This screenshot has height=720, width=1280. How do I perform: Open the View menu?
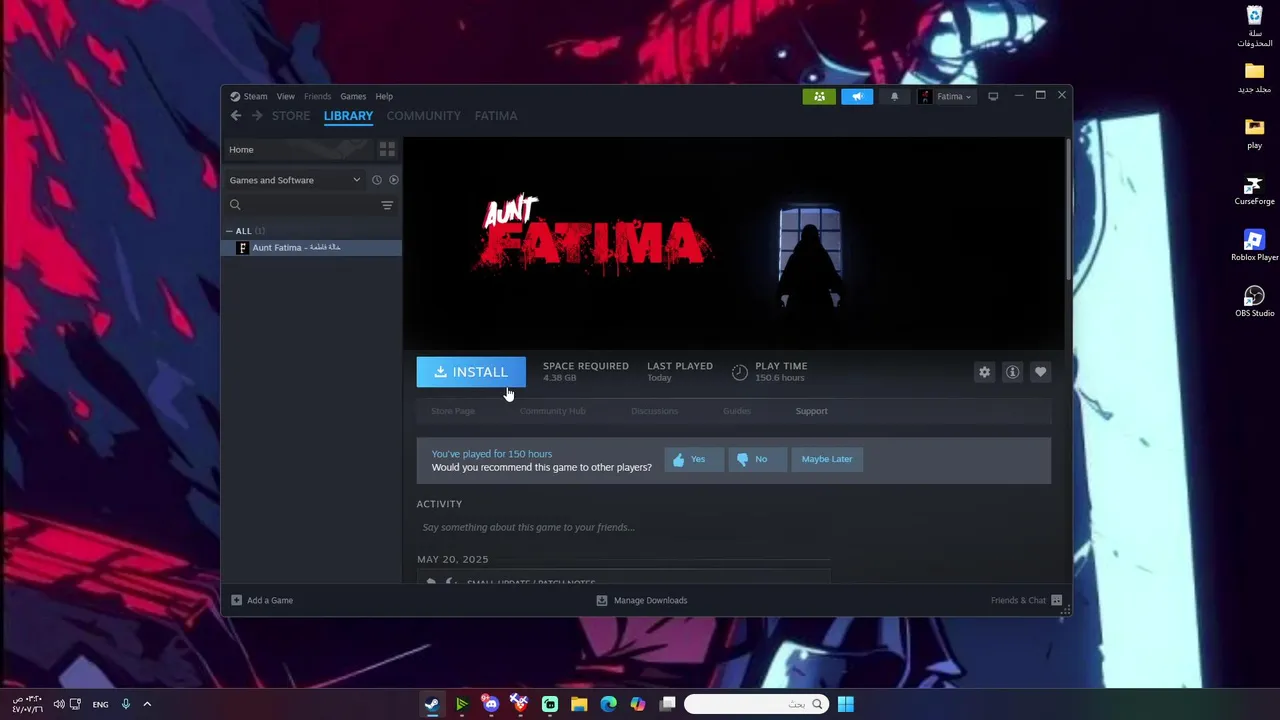(286, 96)
